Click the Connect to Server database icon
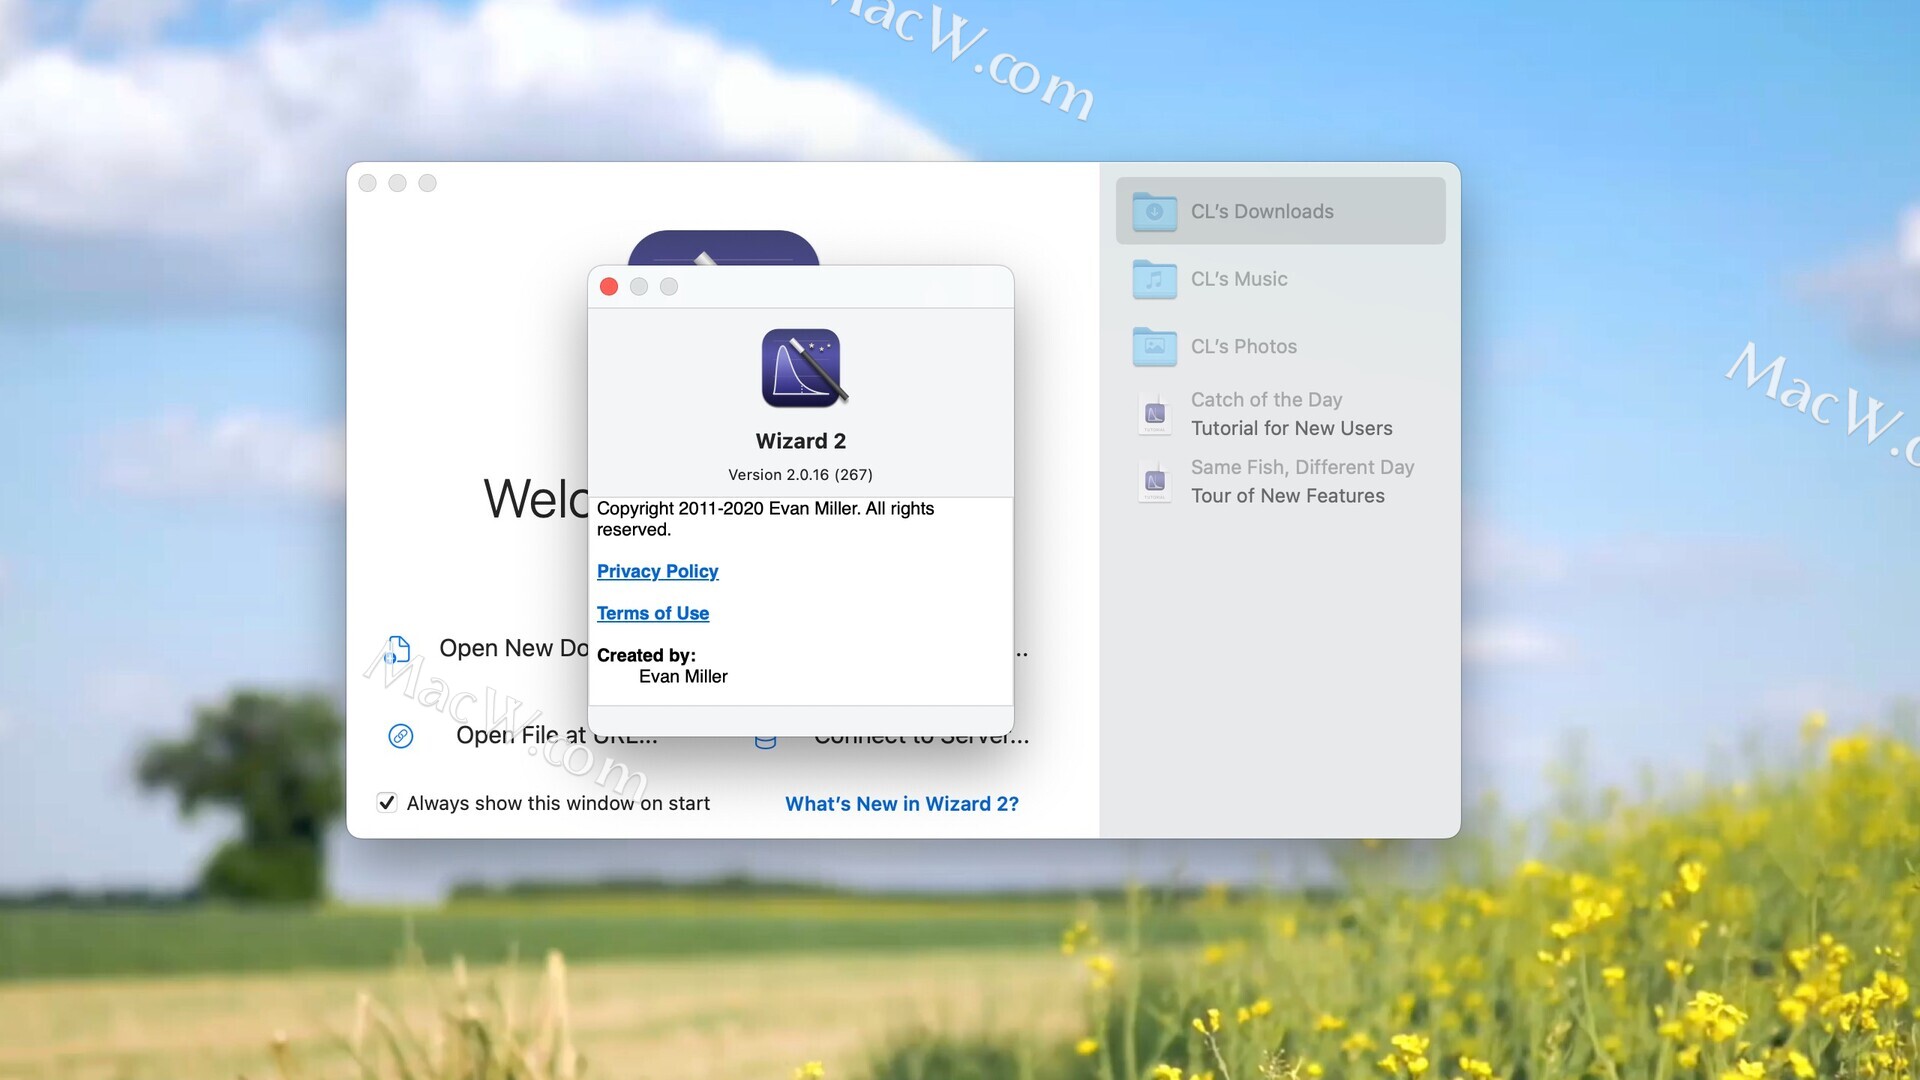This screenshot has height=1080, width=1920. click(x=765, y=742)
